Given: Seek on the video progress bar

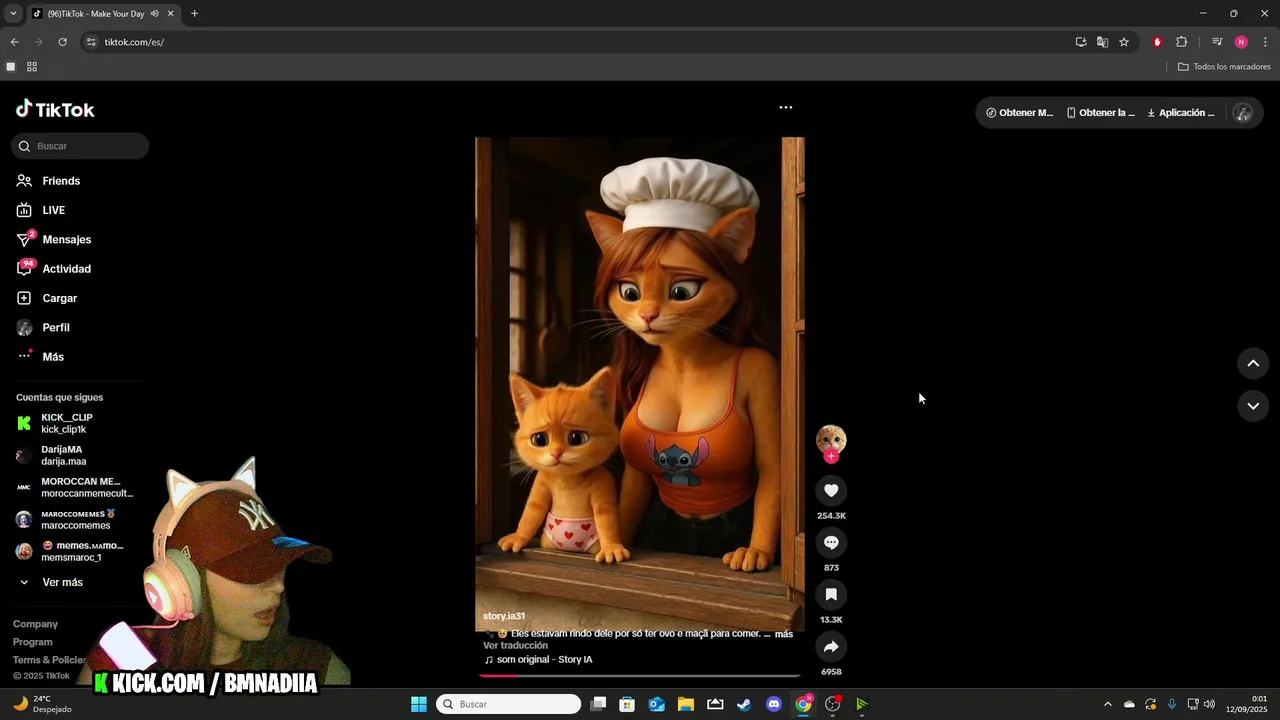Looking at the screenshot, I should tap(640, 676).
